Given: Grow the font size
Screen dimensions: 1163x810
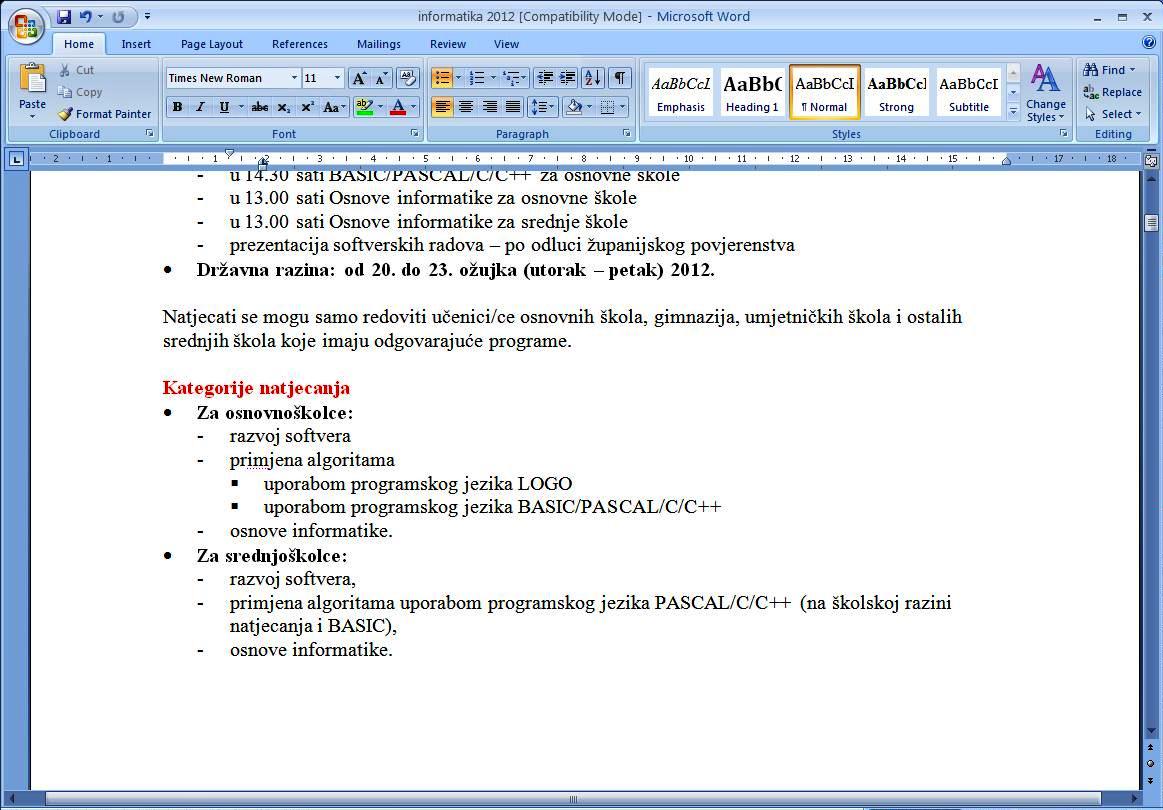Looking at the screenshot, I should (x=359, y=78).
